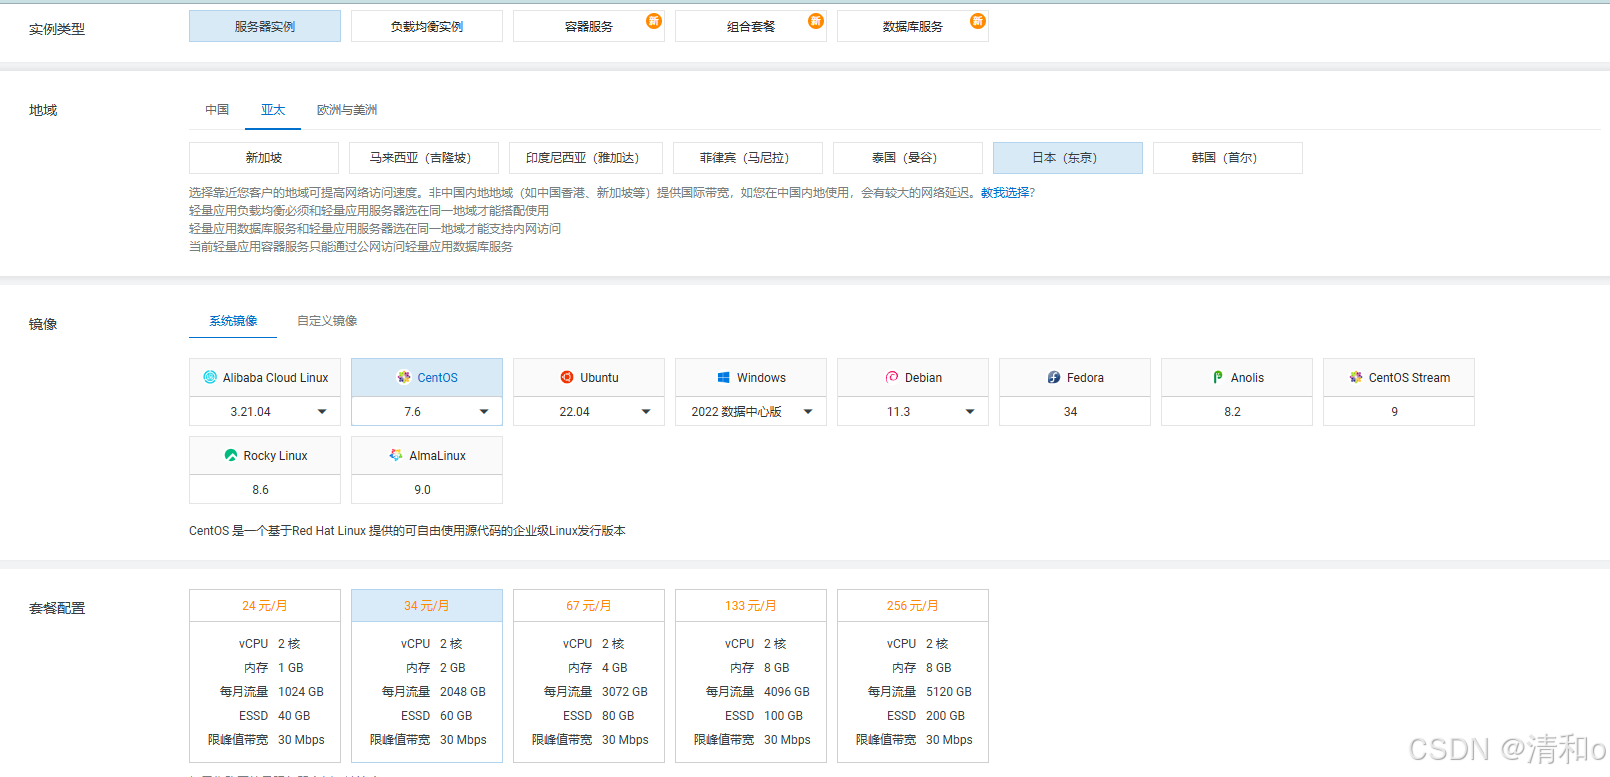Select the 24 元/月 plan
The width and height of the screenshot is (1610, 777).
[x=265, y=676]
